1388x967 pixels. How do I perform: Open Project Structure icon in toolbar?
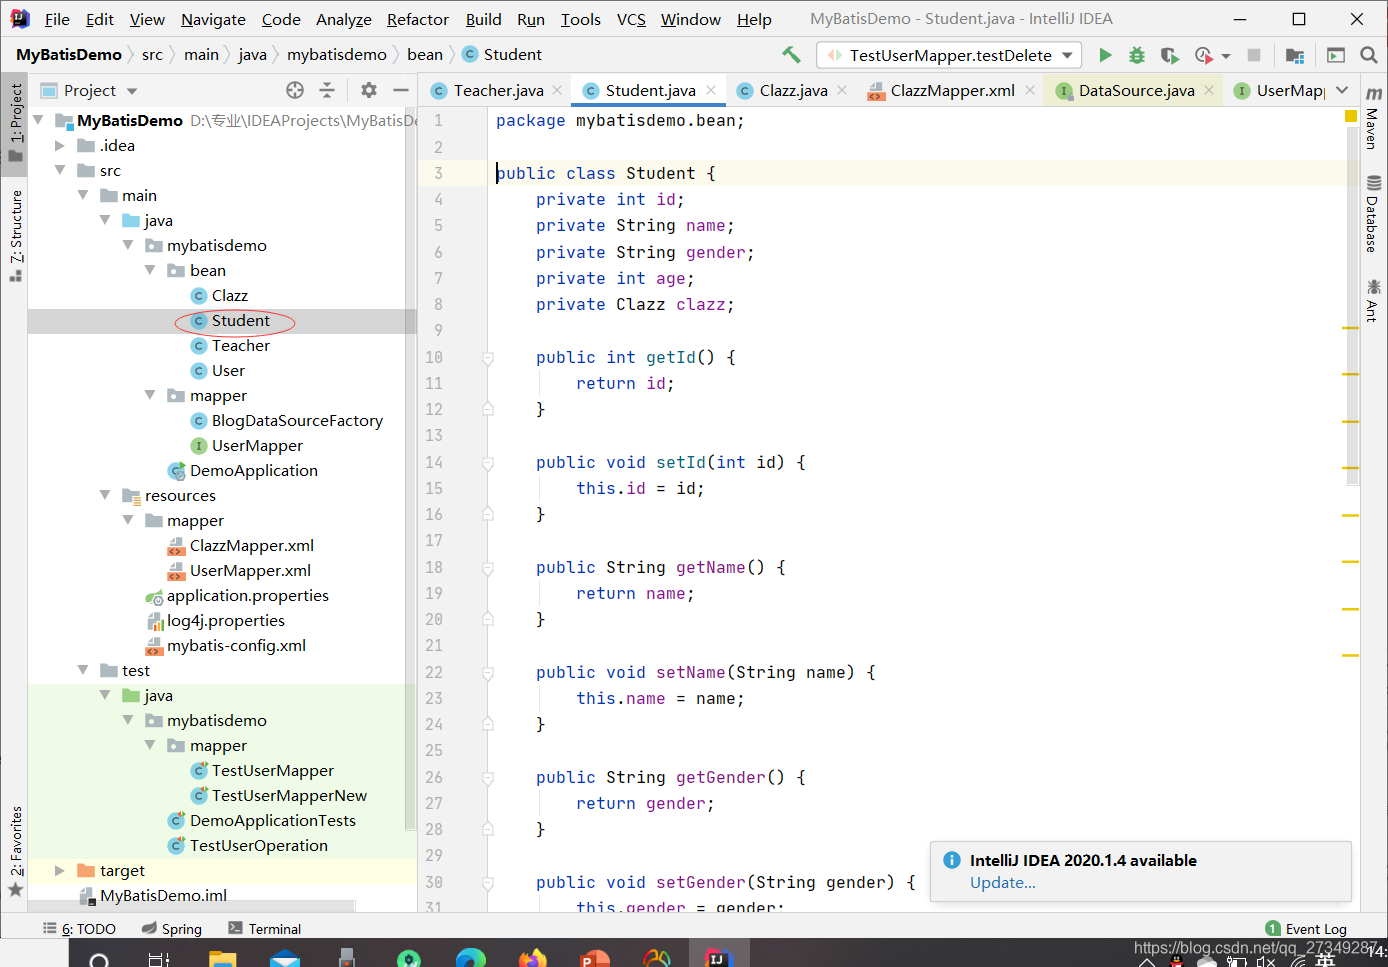[1295, 55]
